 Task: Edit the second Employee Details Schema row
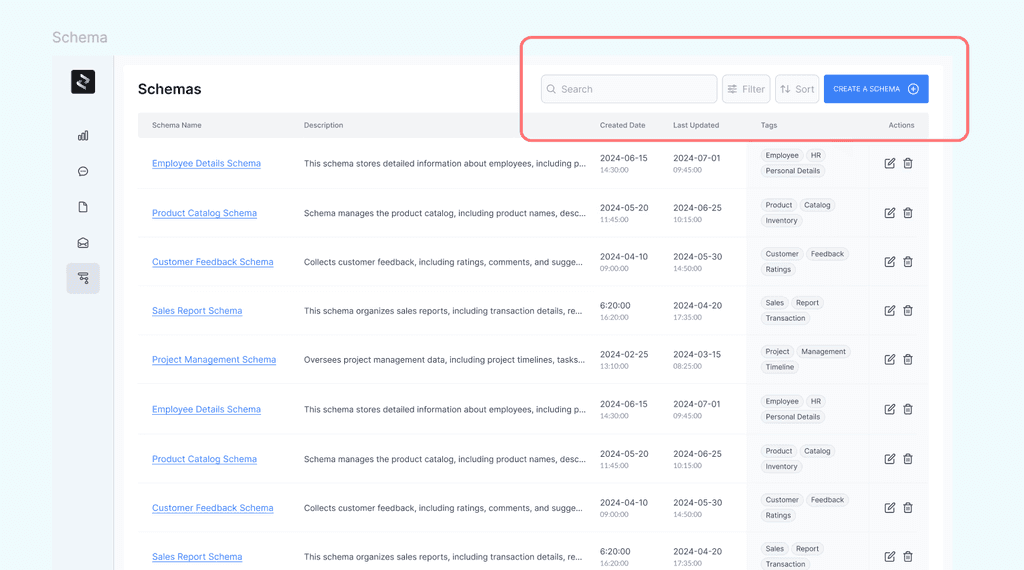pyautogui.click(x=889, y=409)
